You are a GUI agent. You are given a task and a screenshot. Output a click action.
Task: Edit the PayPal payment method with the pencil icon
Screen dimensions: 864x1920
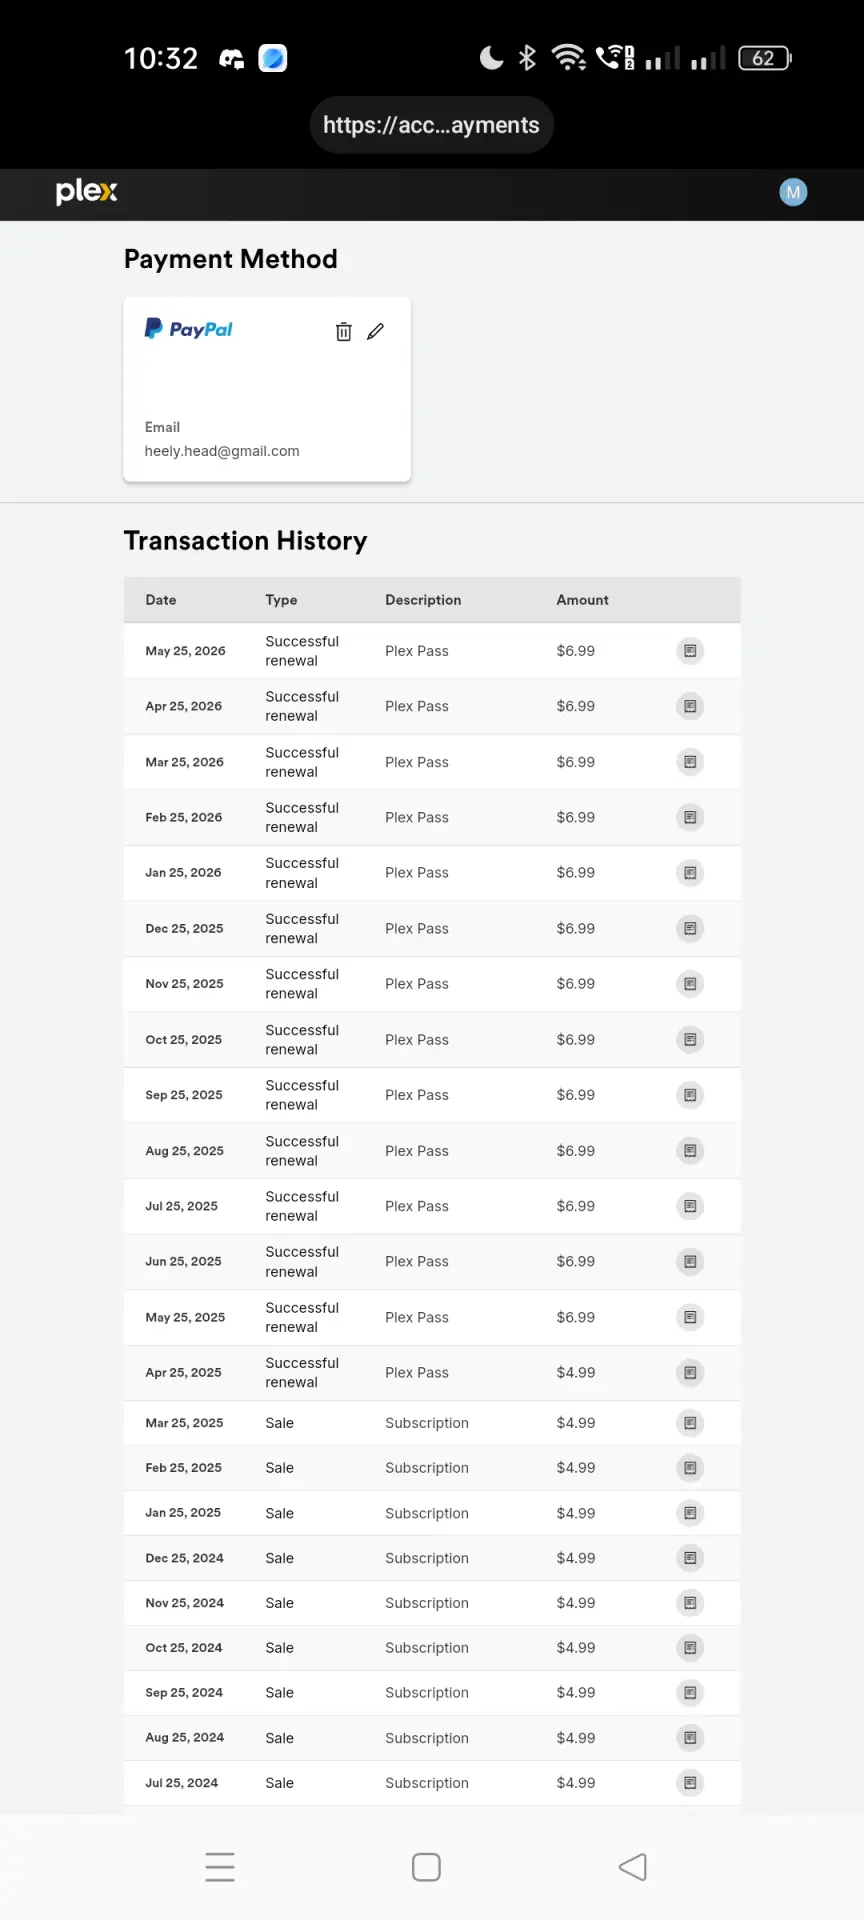pos(376,332)
